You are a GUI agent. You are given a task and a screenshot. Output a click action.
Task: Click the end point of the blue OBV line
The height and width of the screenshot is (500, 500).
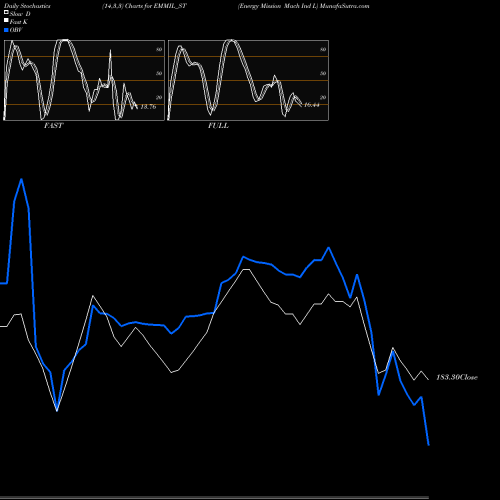(428, 444)
